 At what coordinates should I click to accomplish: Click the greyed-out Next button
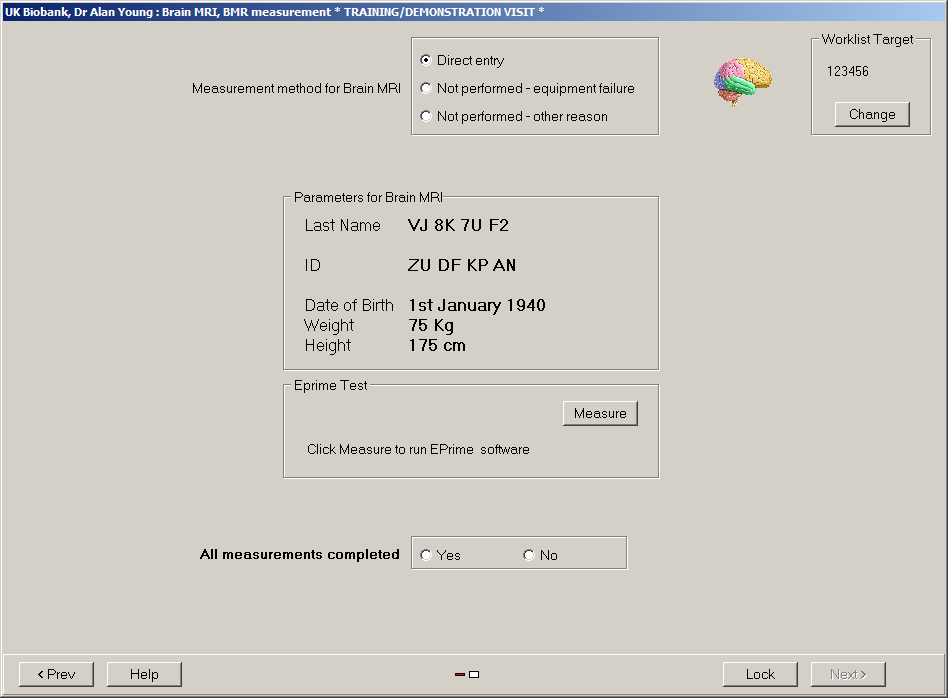click(x=848, y=675)
